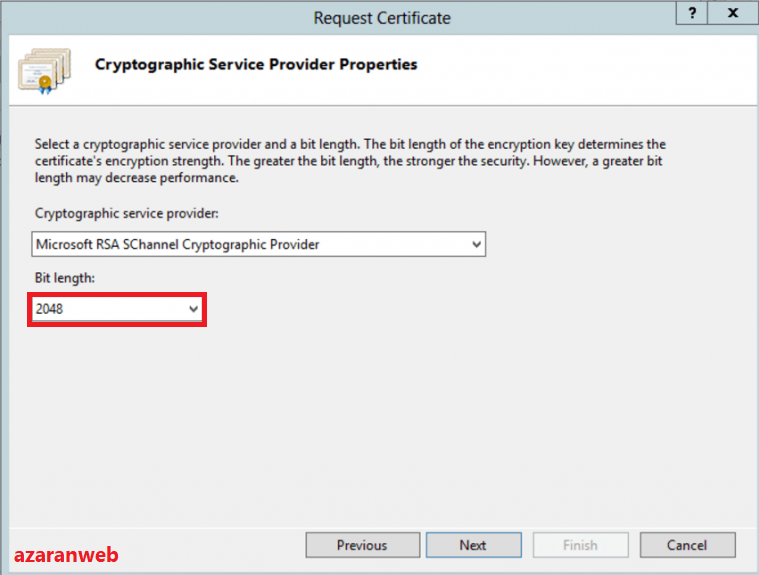Click the Request Certificate title bar
Viewport: 759px width, 575px height.
(382, 18)
